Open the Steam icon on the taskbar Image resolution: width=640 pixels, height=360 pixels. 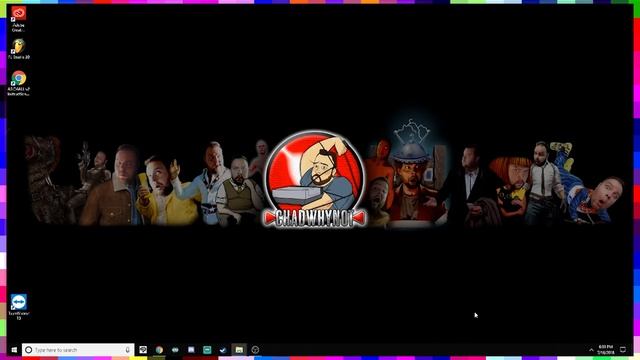[x=223, y=350]
